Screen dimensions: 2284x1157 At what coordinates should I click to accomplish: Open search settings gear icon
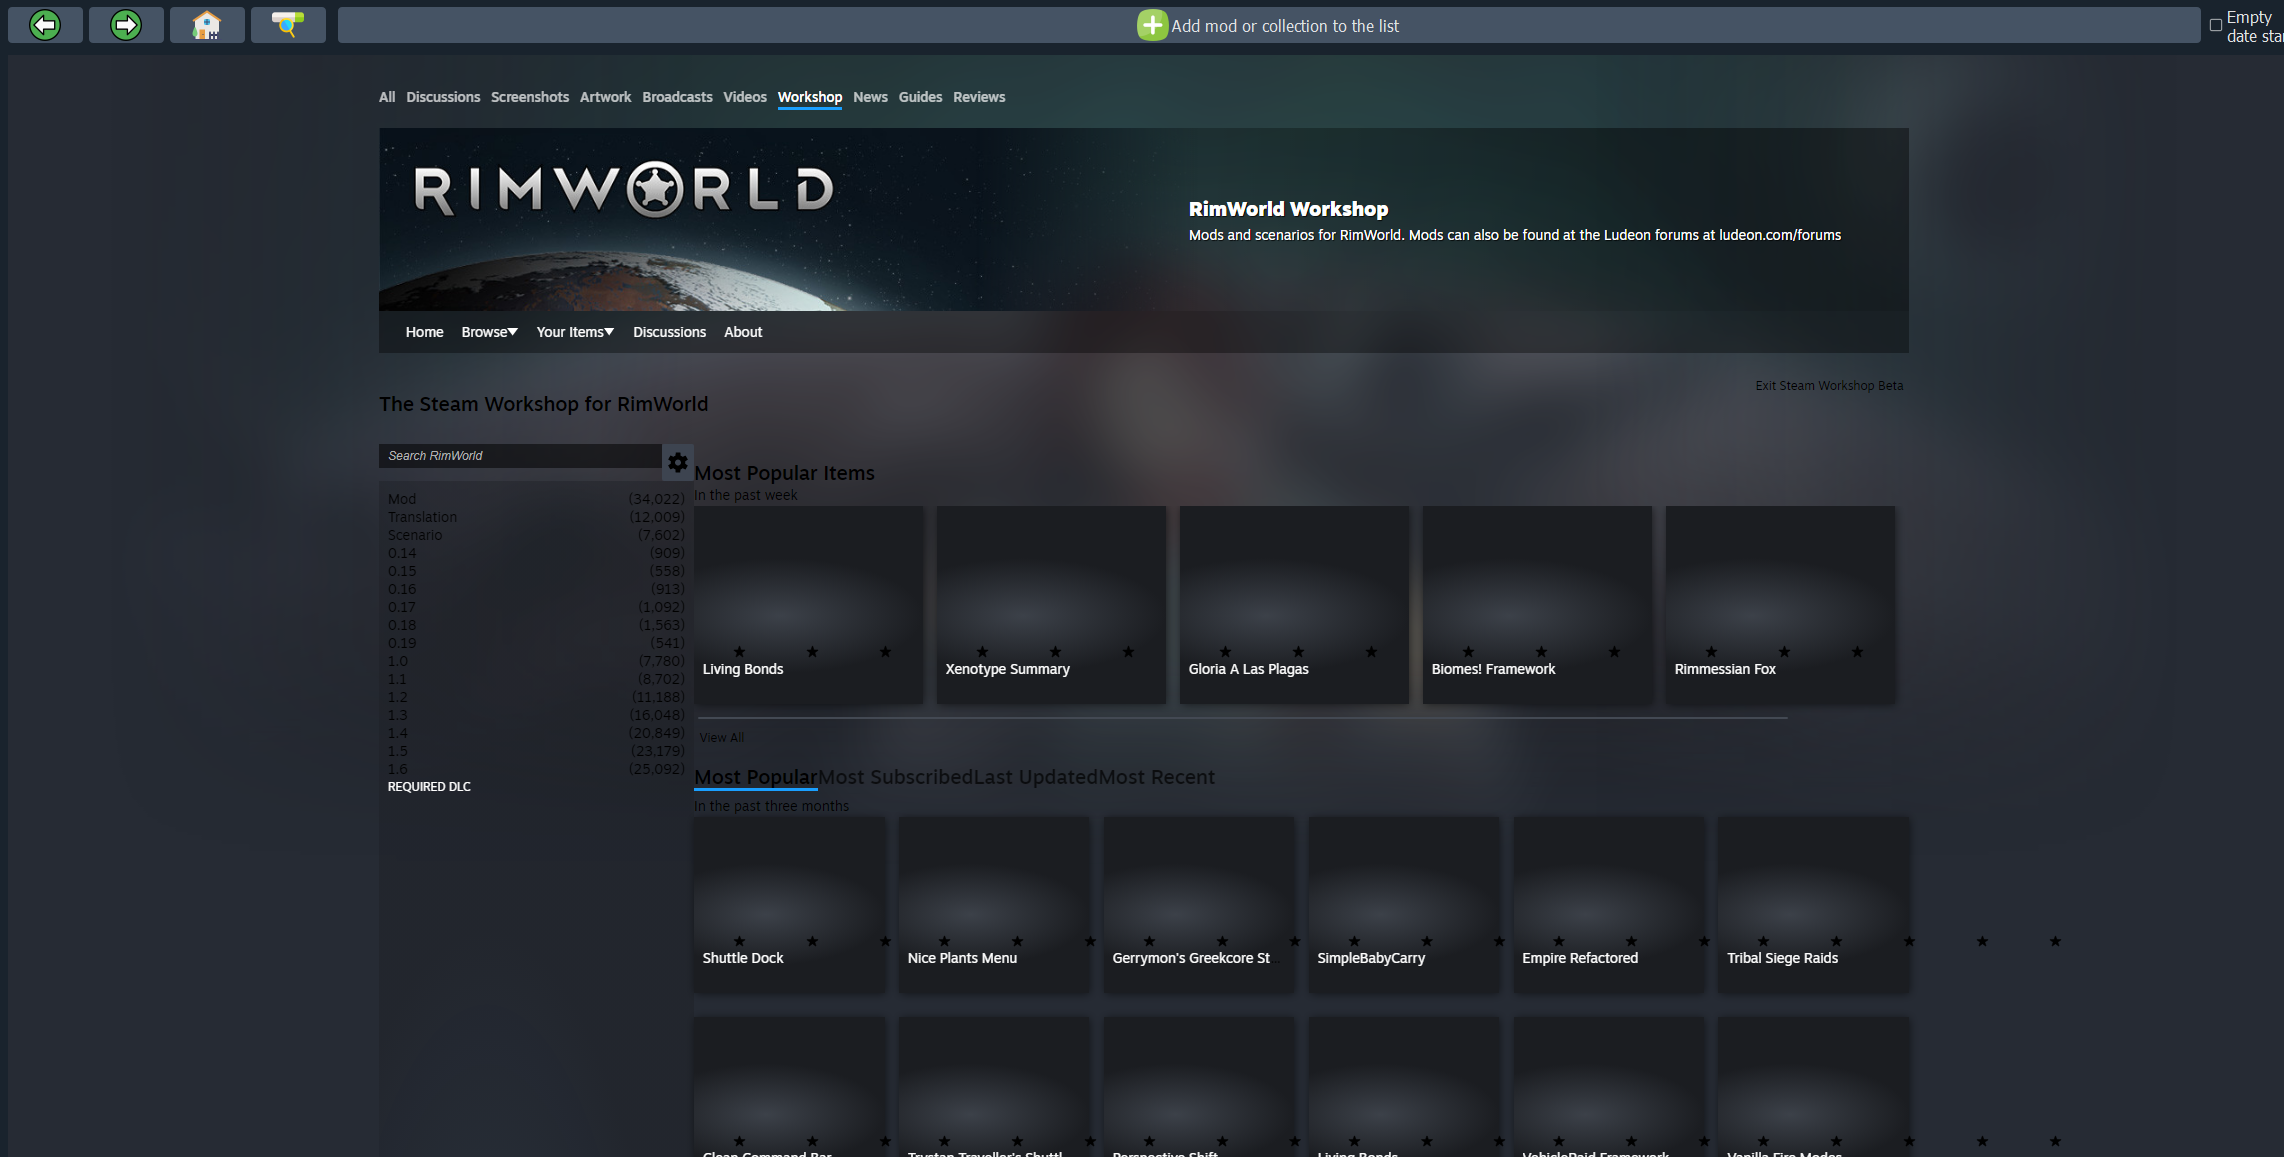click(x=677, y=462)
